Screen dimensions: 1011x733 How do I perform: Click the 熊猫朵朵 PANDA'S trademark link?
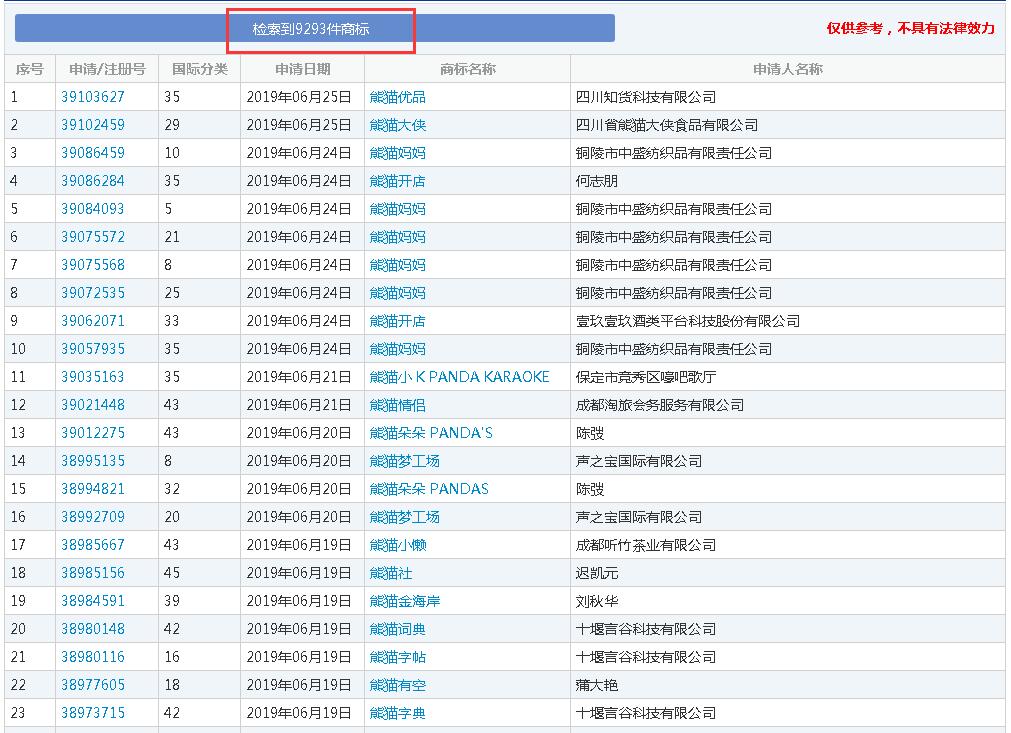[431, 433]
